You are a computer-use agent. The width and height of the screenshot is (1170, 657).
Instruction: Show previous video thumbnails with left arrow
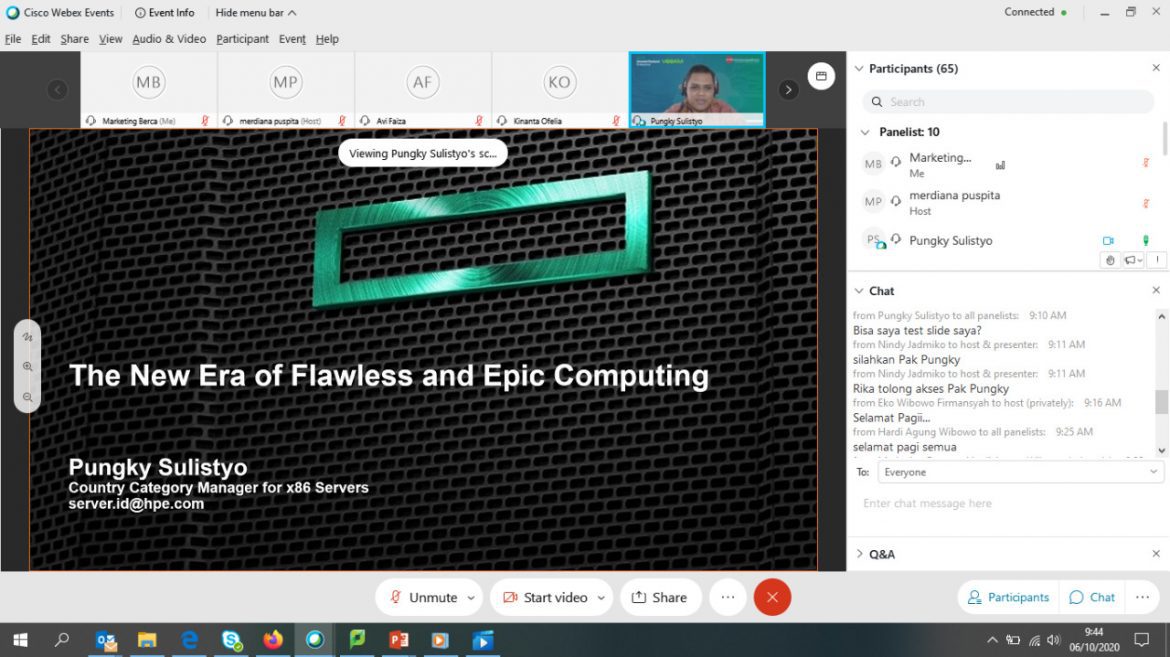(57, 90)
